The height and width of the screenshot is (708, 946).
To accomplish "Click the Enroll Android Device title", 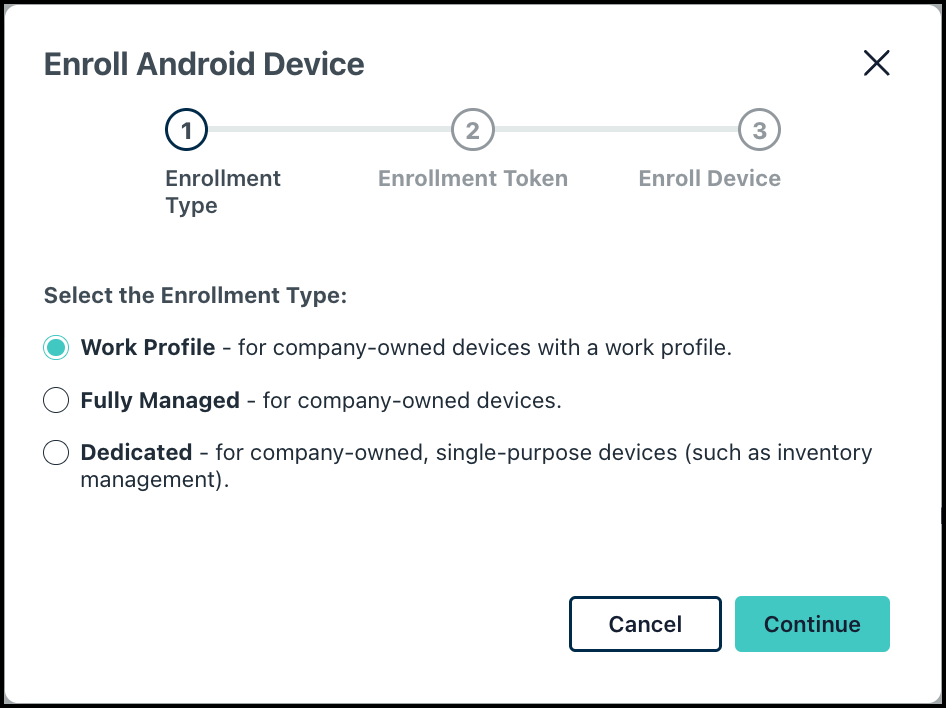I will (204, 64).
